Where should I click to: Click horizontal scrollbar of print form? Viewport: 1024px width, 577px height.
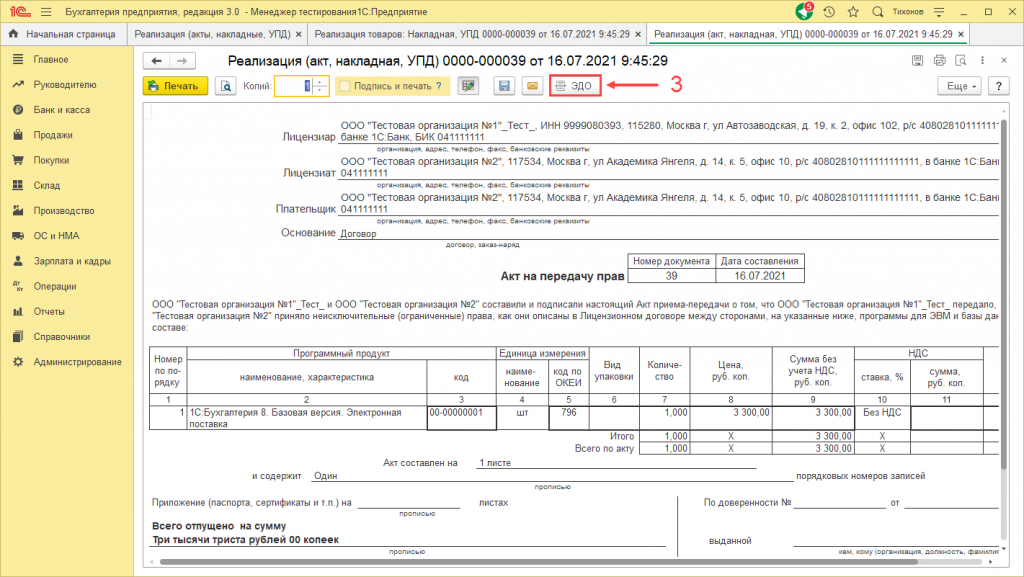(x=539, y=561)
